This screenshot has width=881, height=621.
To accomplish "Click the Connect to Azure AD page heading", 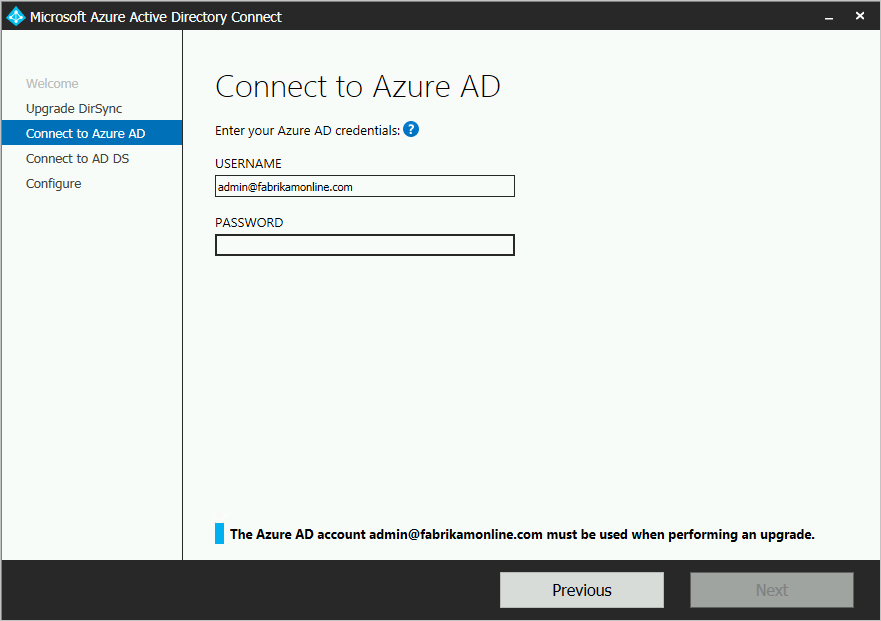I will pyautogui.click(x=357, y=87).
